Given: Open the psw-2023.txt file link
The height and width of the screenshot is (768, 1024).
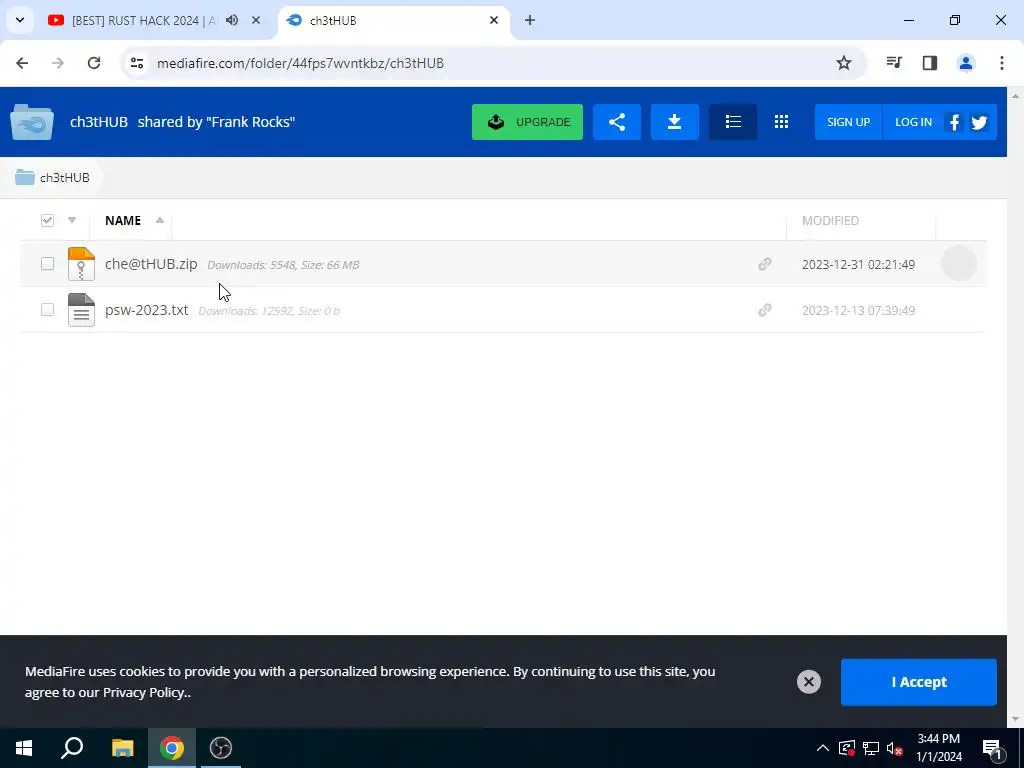Looking at the screenshot, I should [146, 310].
